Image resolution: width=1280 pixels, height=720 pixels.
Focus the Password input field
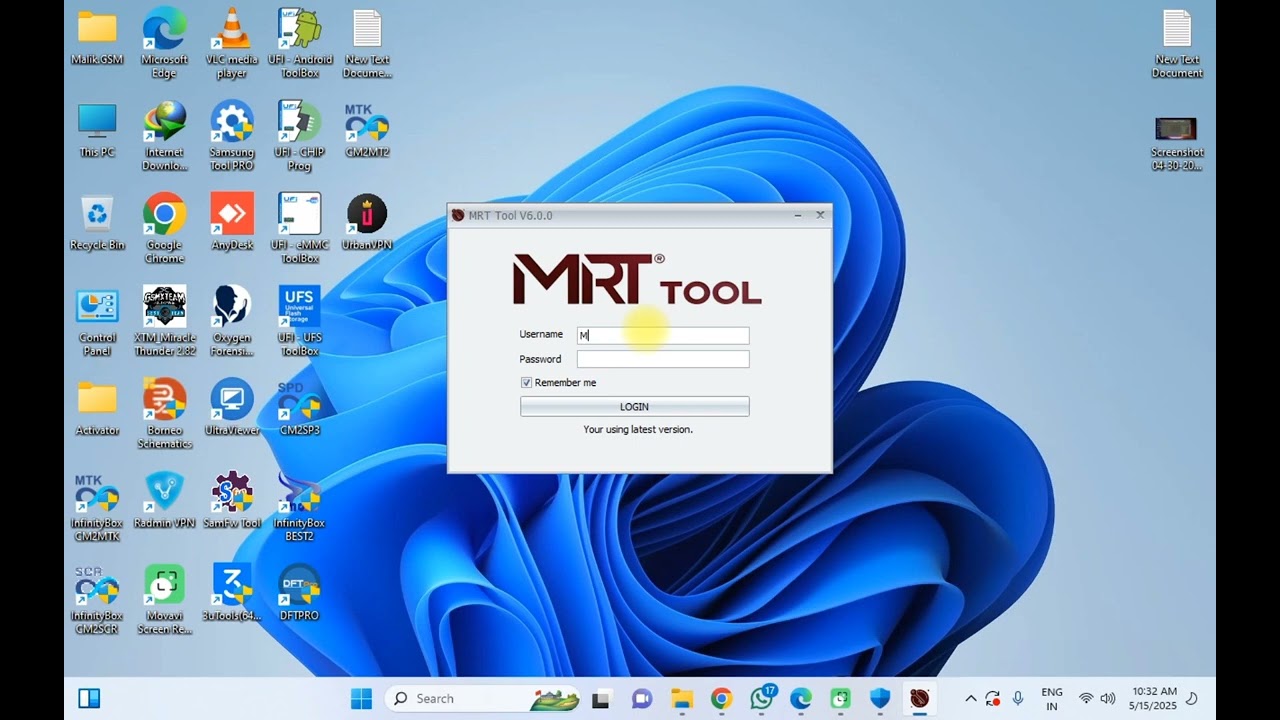[663, 359]
